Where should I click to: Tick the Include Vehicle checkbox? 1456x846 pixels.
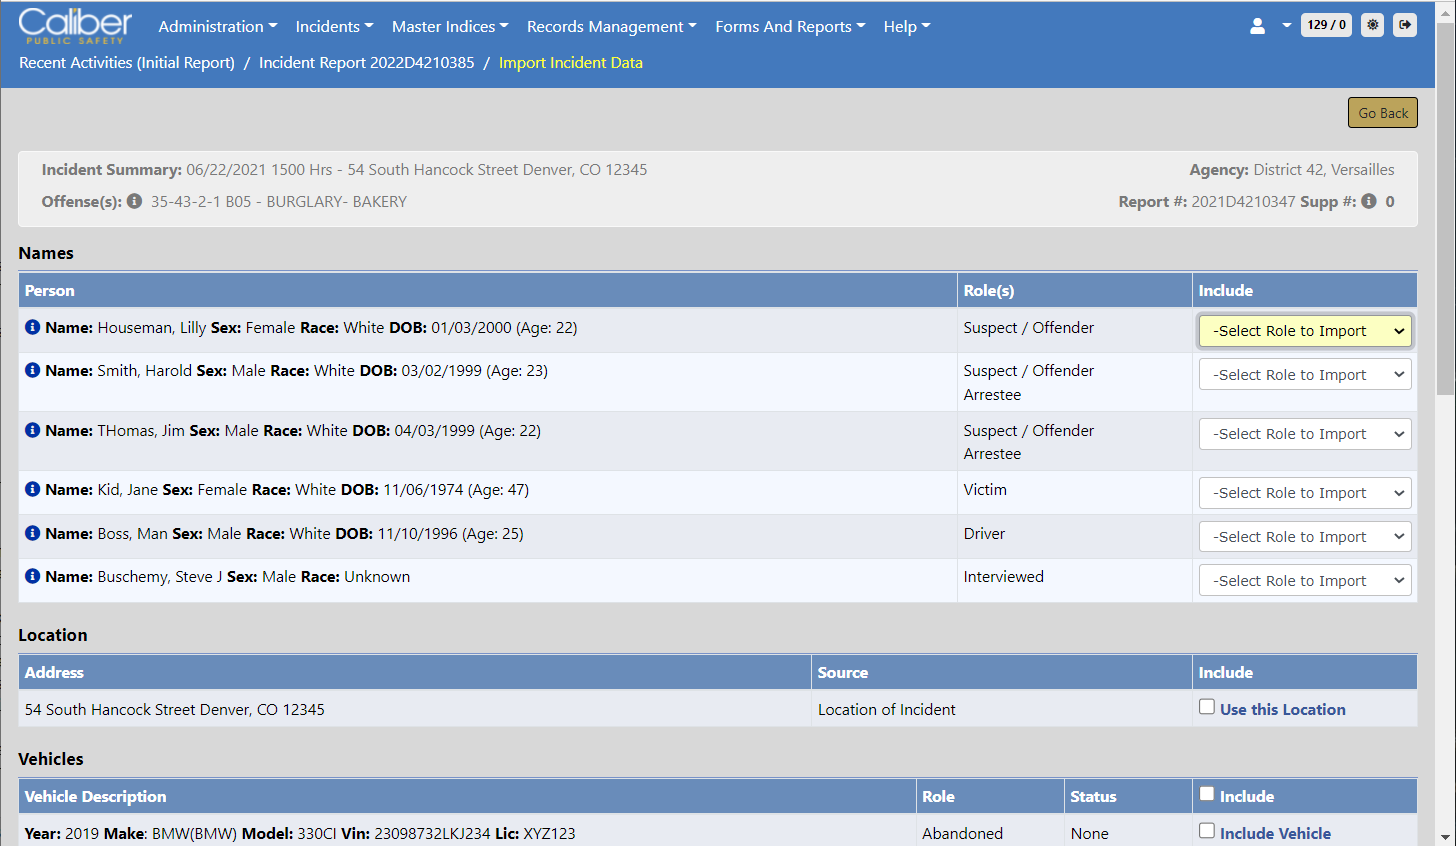(1207, 831)
